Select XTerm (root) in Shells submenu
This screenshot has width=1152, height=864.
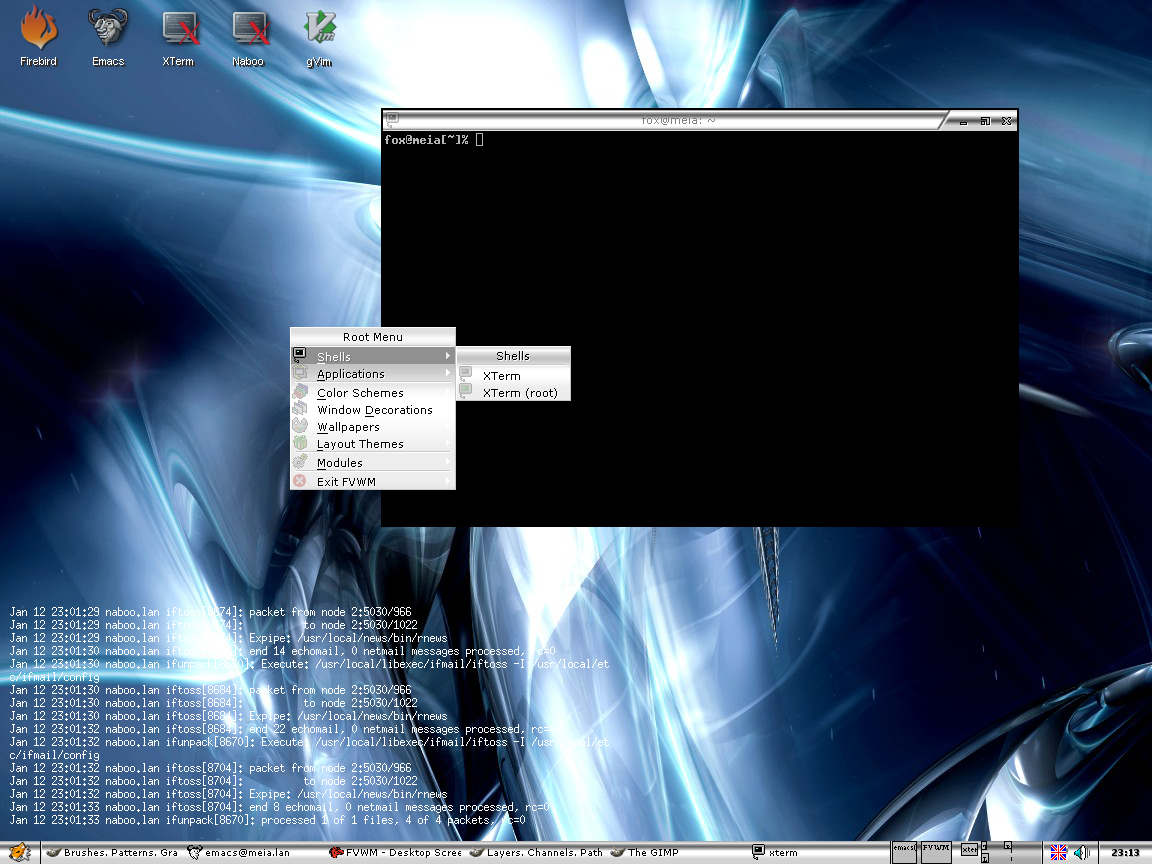coord(513,393)
